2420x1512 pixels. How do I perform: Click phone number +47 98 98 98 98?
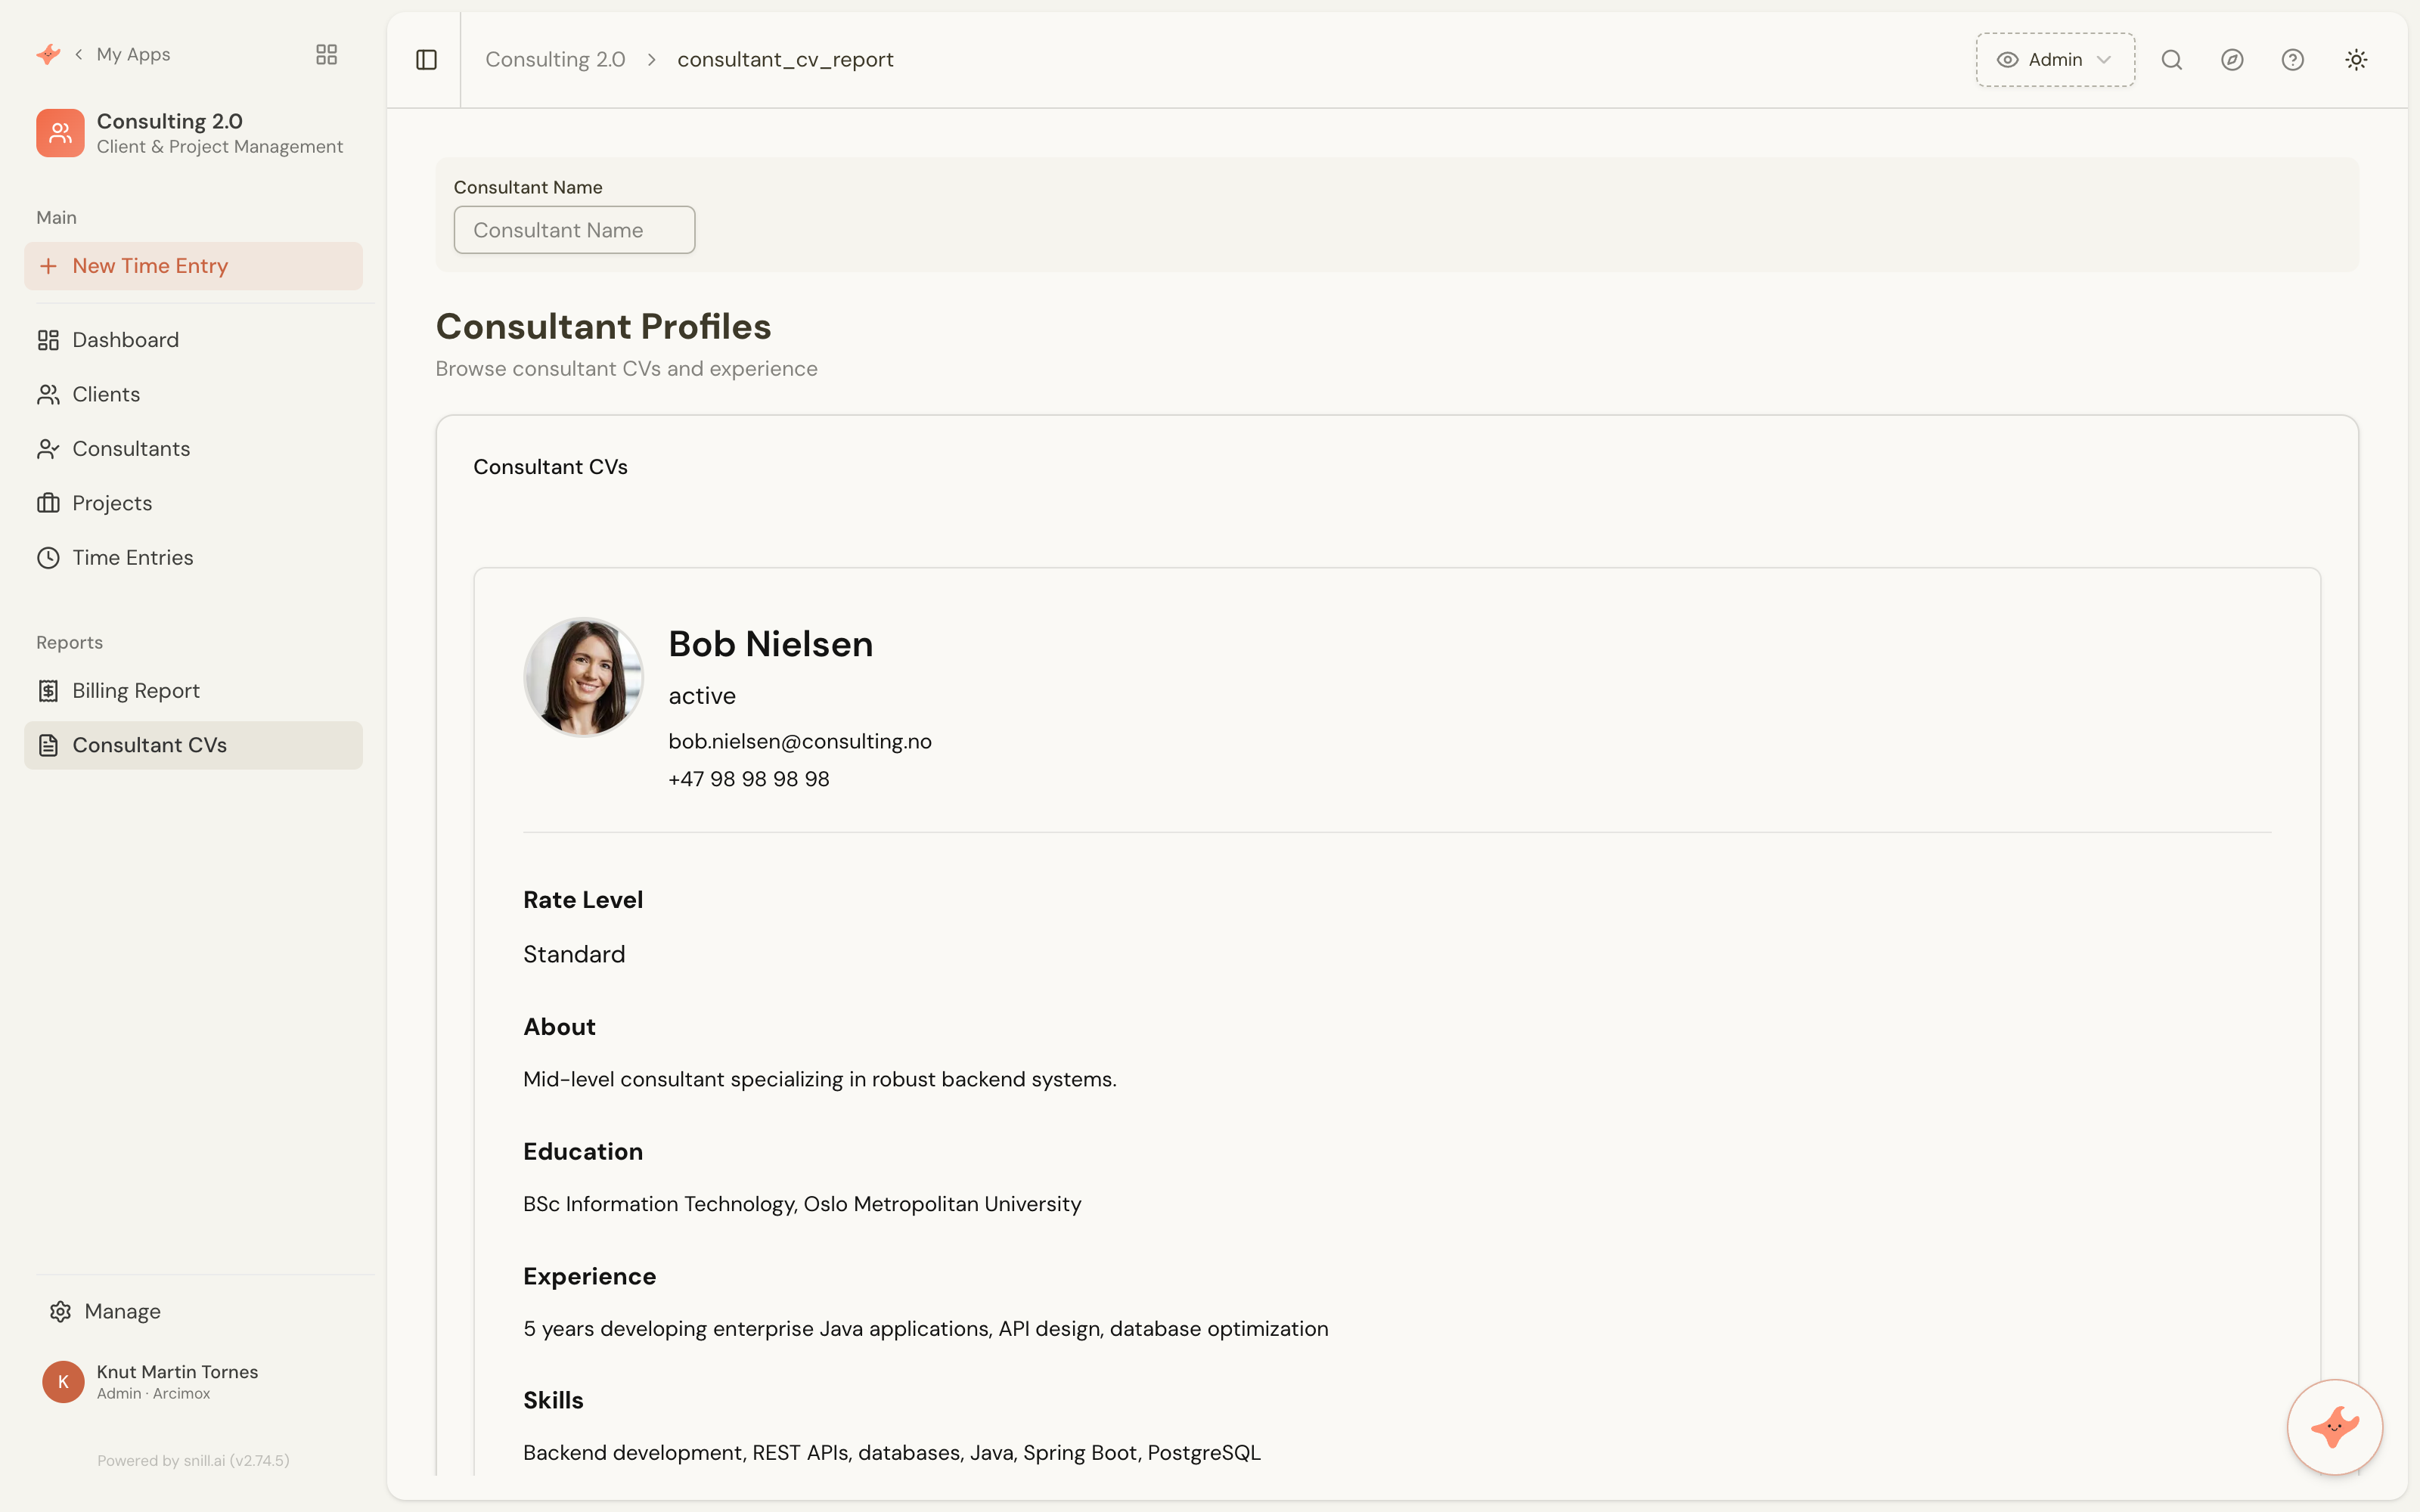click(749, 779)
